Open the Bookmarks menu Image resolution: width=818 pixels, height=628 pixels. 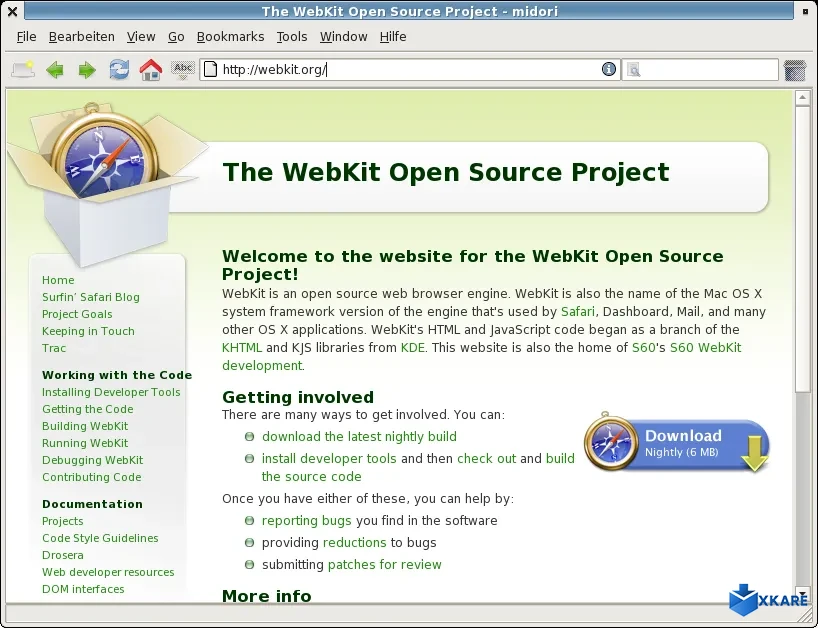tap(231, 37)
